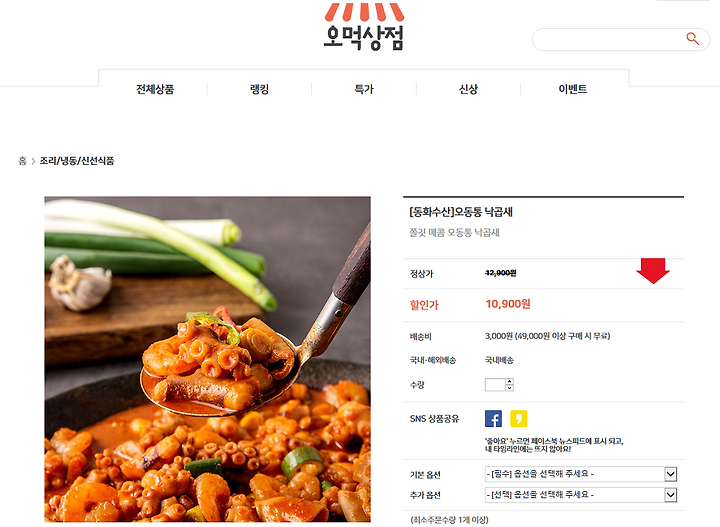The width and height of the screenshot is (720, 527).
Task: Click the 홈 breadcrumb link
Action: click(x=22, y=161)
